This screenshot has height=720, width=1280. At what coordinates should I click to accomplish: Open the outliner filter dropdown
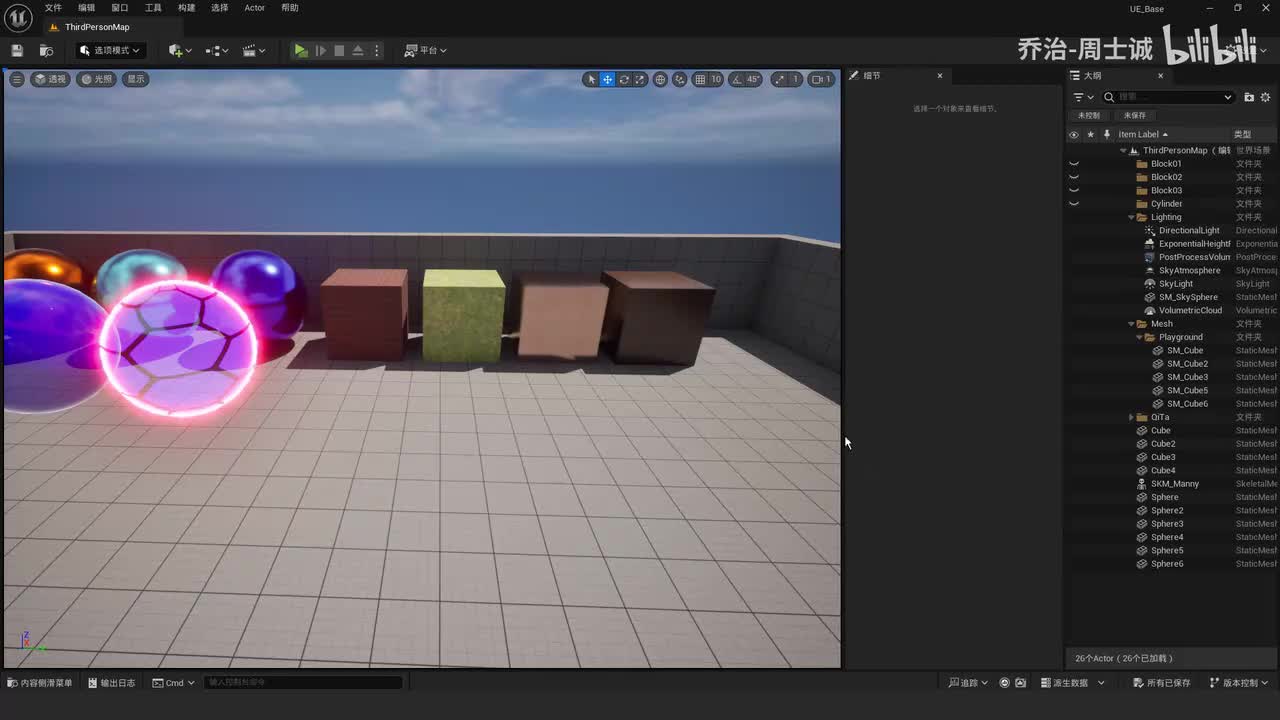(1083, 97)
